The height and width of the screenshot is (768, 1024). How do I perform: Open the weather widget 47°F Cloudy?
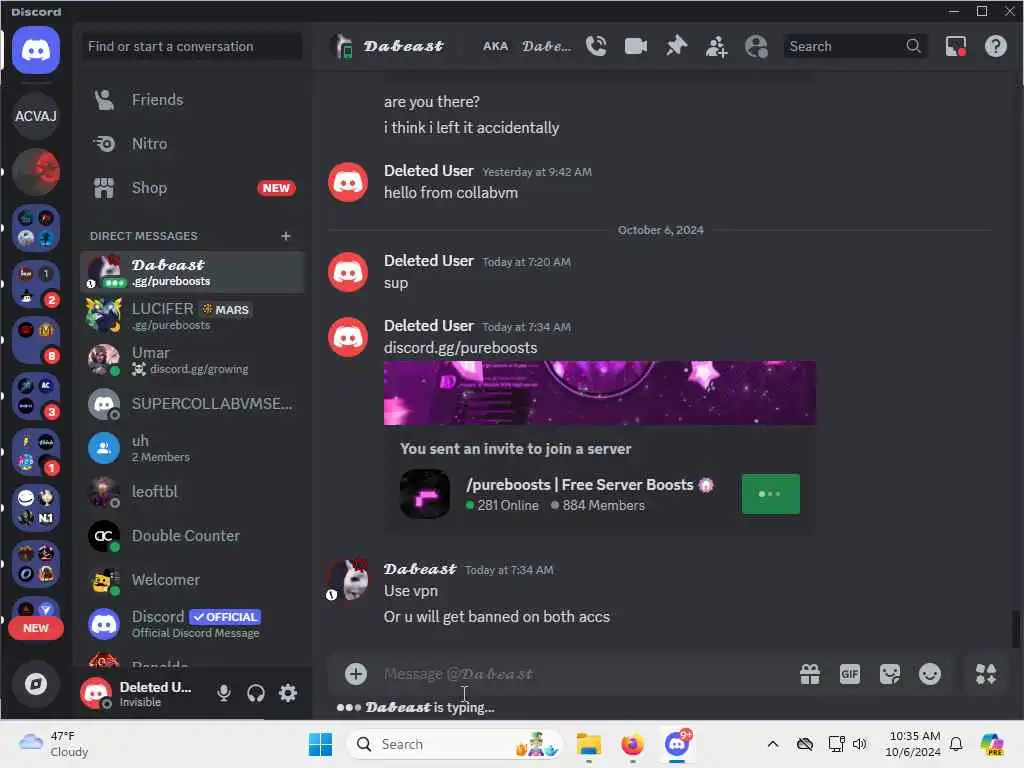click(54, 744)
